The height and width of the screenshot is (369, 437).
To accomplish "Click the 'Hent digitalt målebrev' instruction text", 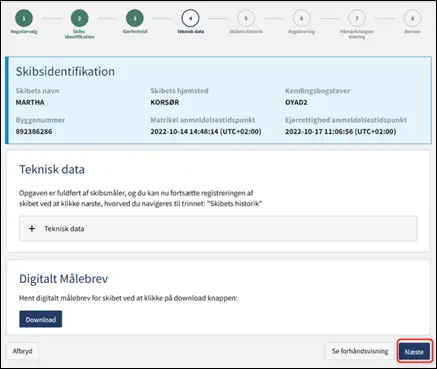I will tap(128, 298).
